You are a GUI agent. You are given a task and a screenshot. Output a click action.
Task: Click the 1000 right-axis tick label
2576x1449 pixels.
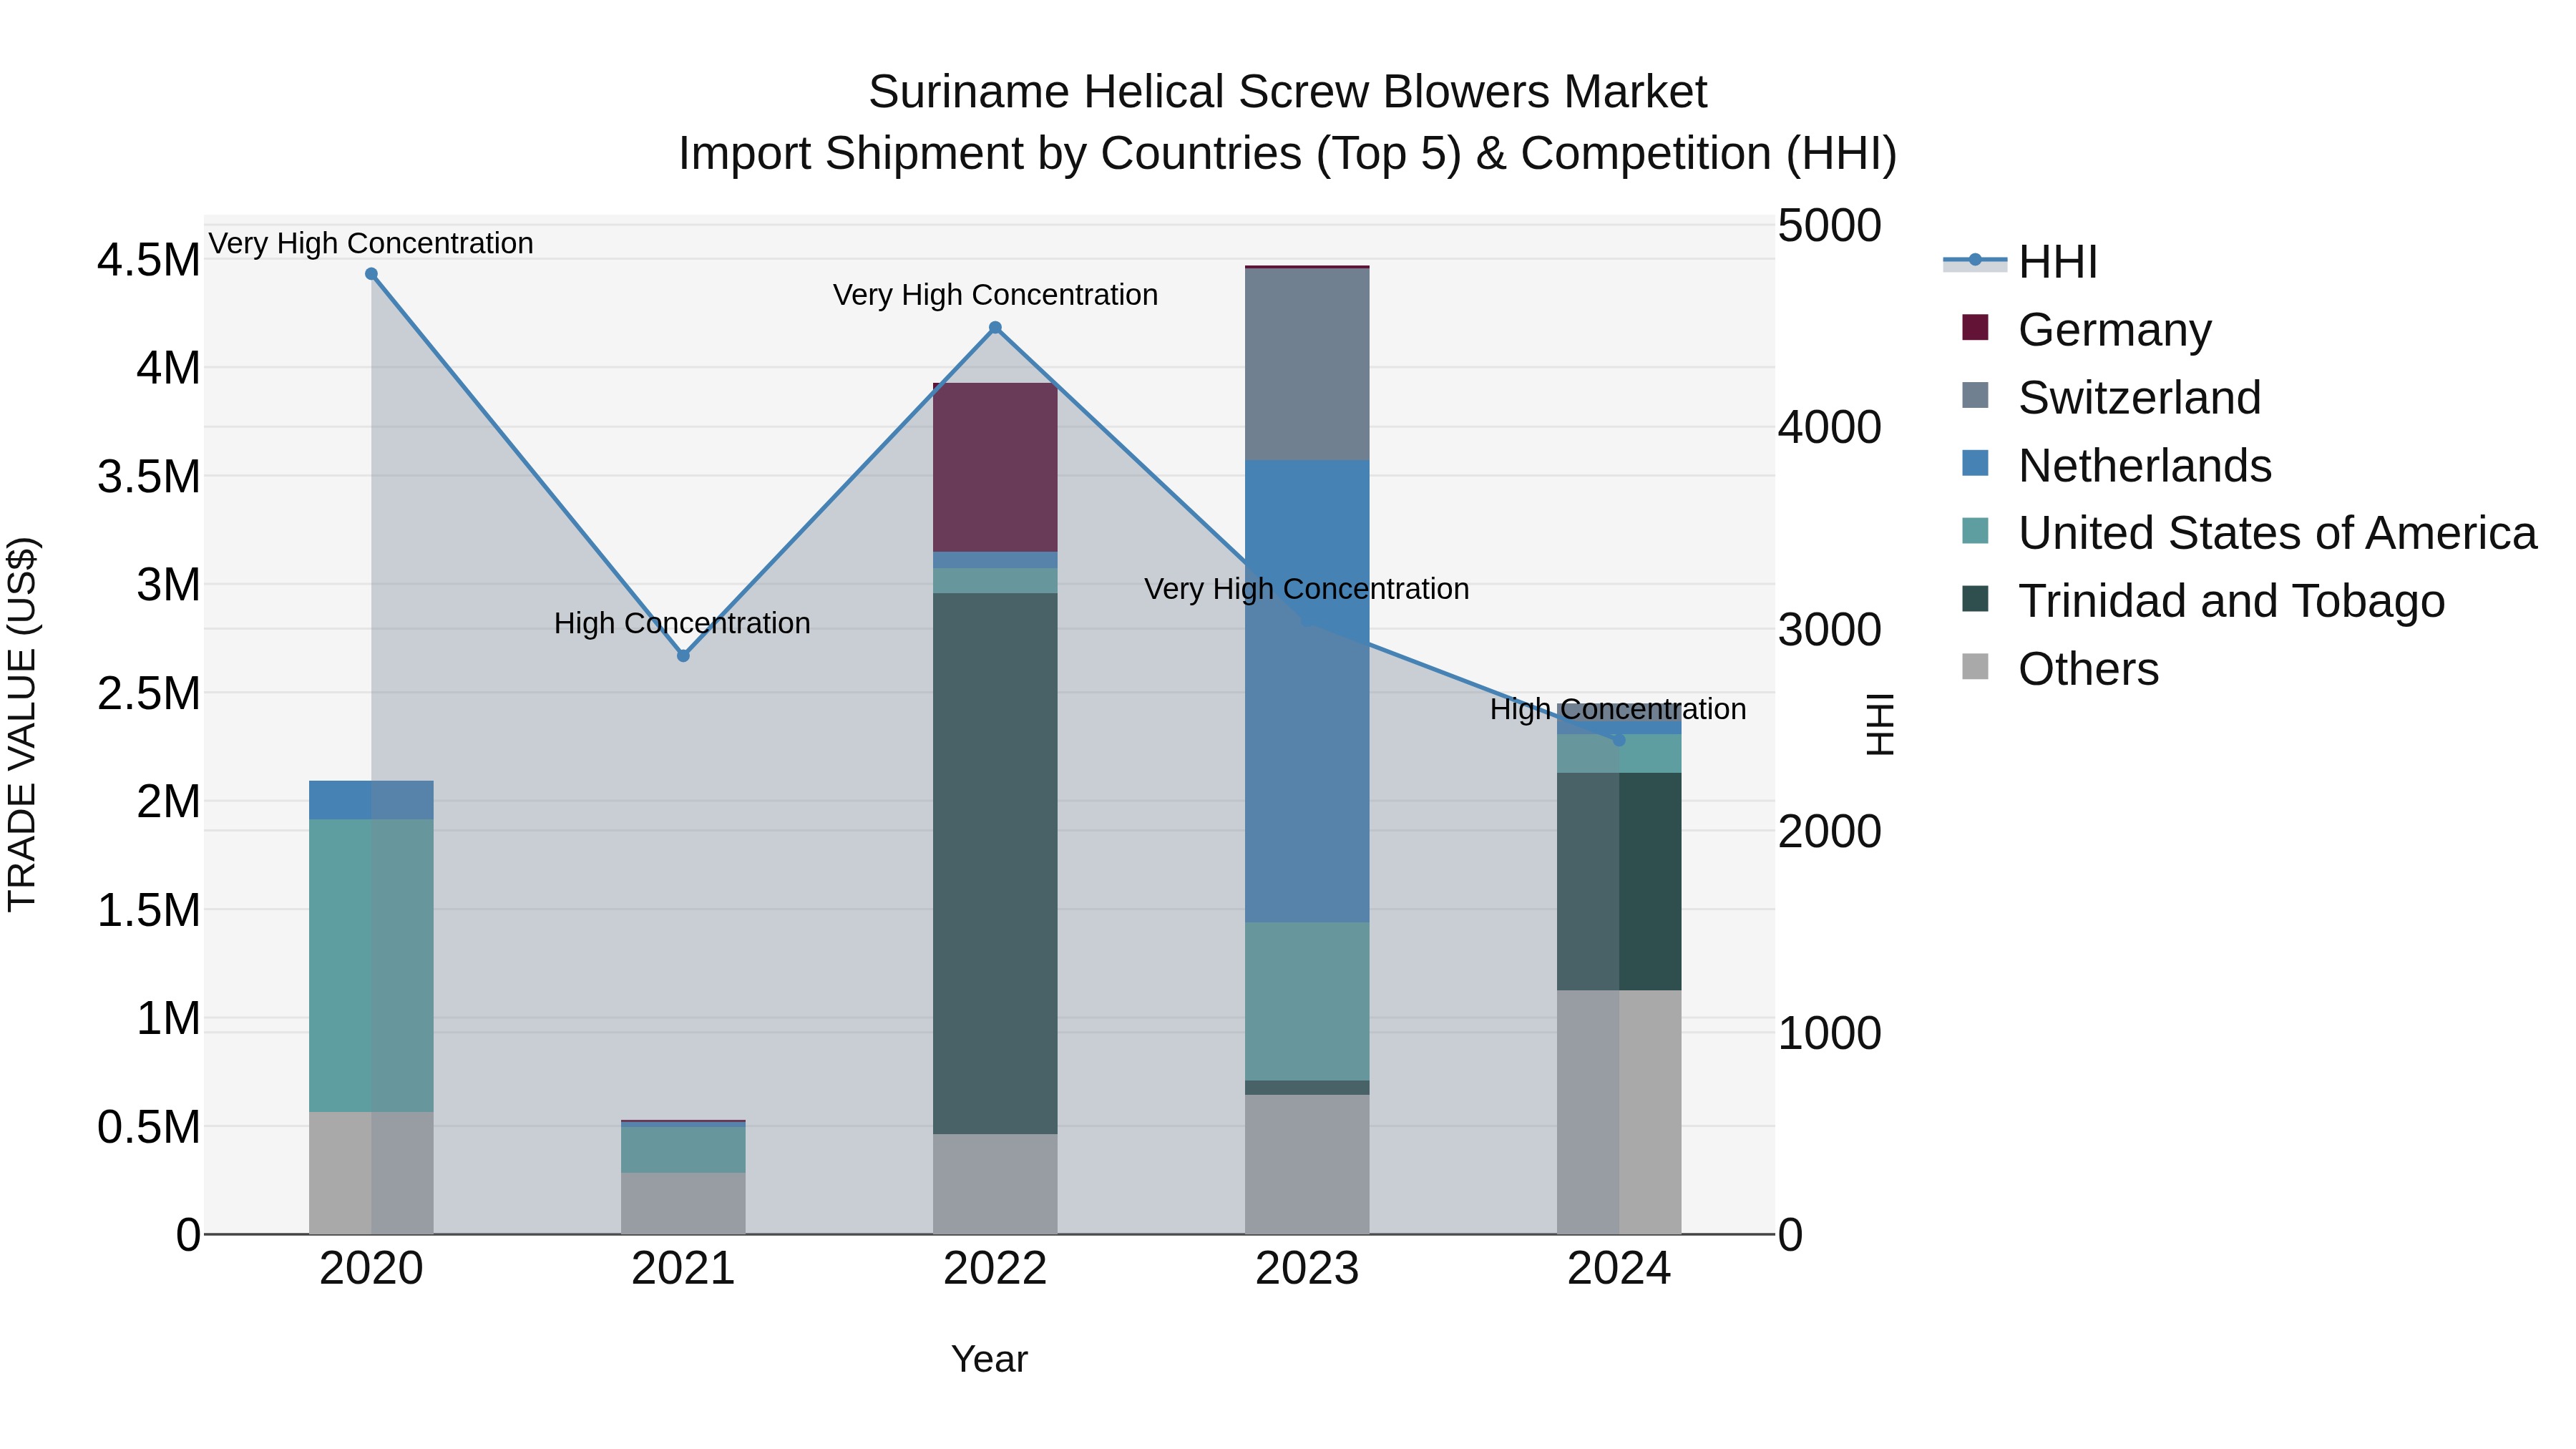click(1829, 1033)
